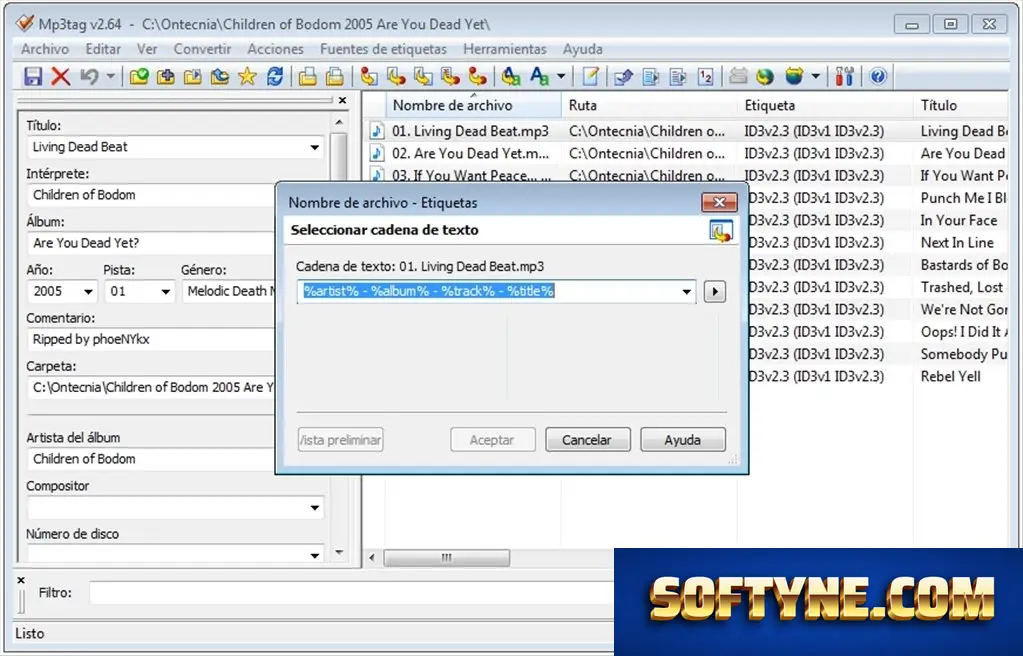This screenshot has height=656, width=1023.
Task: Click the case conversion Aa icon
Action: [x=539, y=76]
